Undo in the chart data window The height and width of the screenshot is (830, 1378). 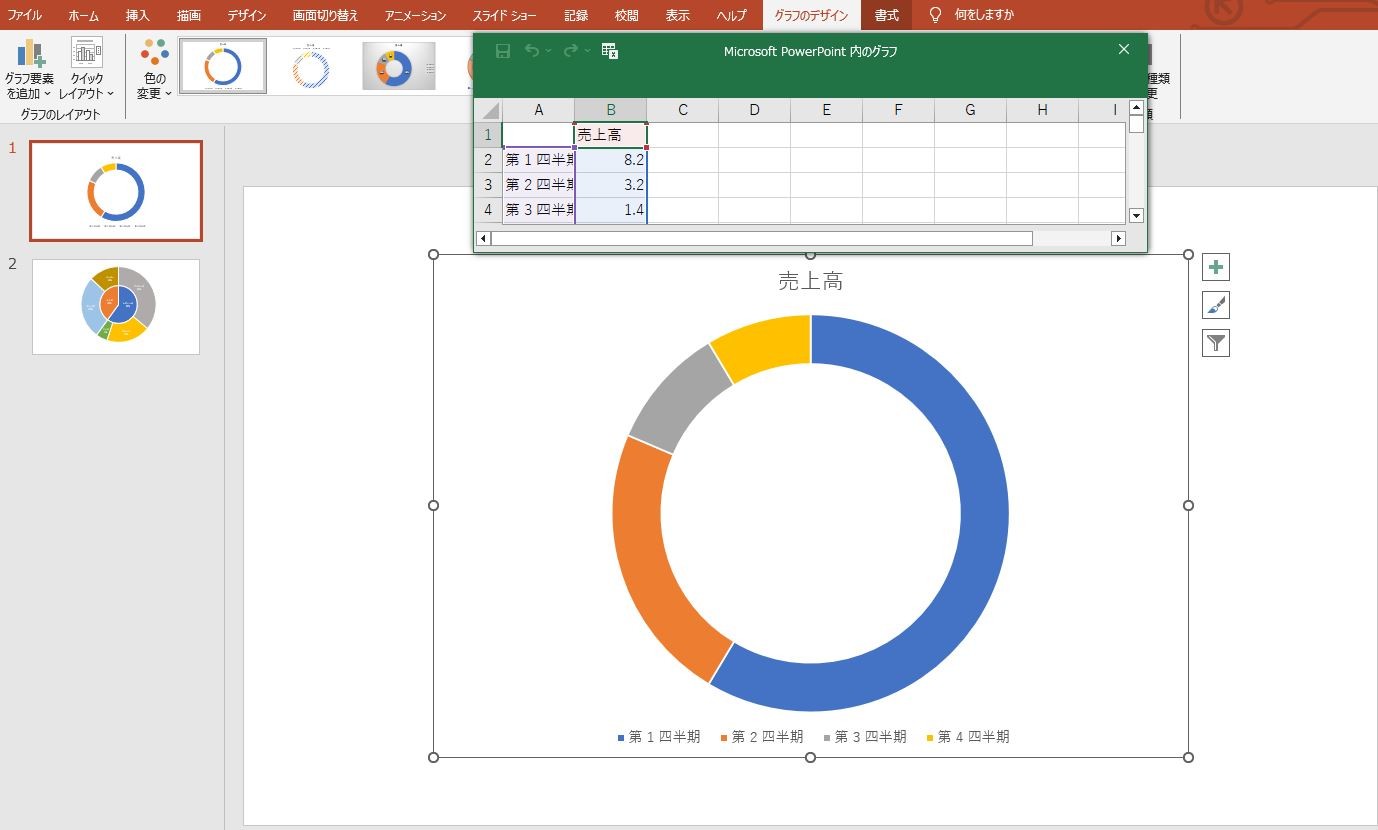(x=532, y=51)
